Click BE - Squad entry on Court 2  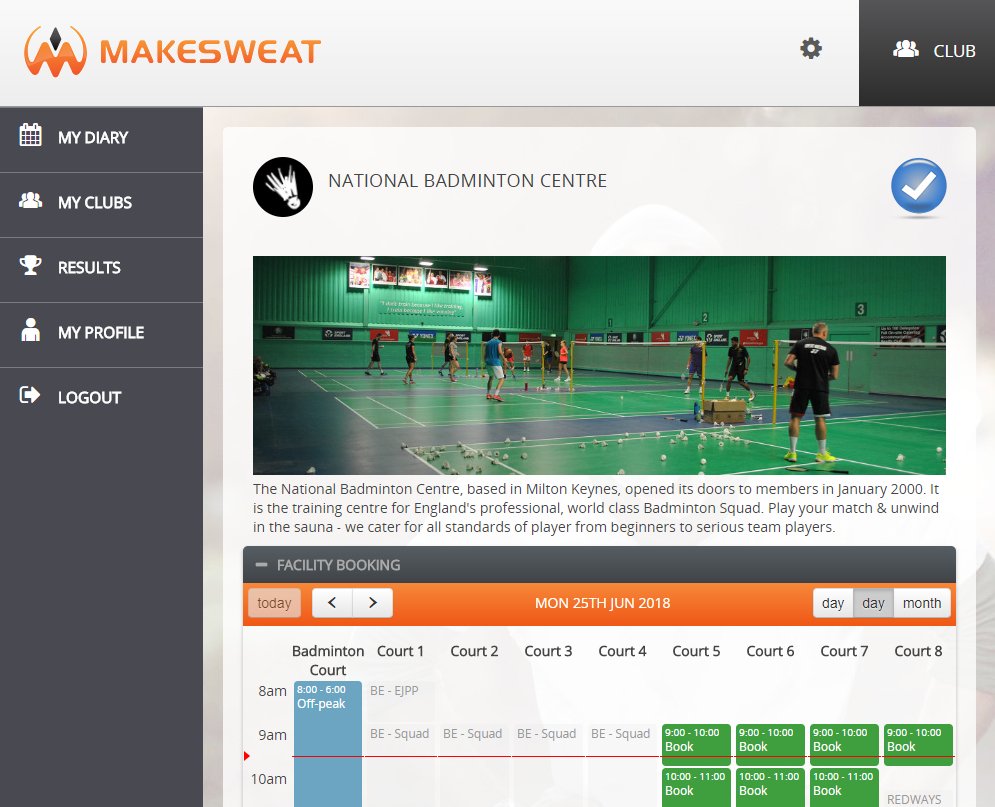coord(473,734)
